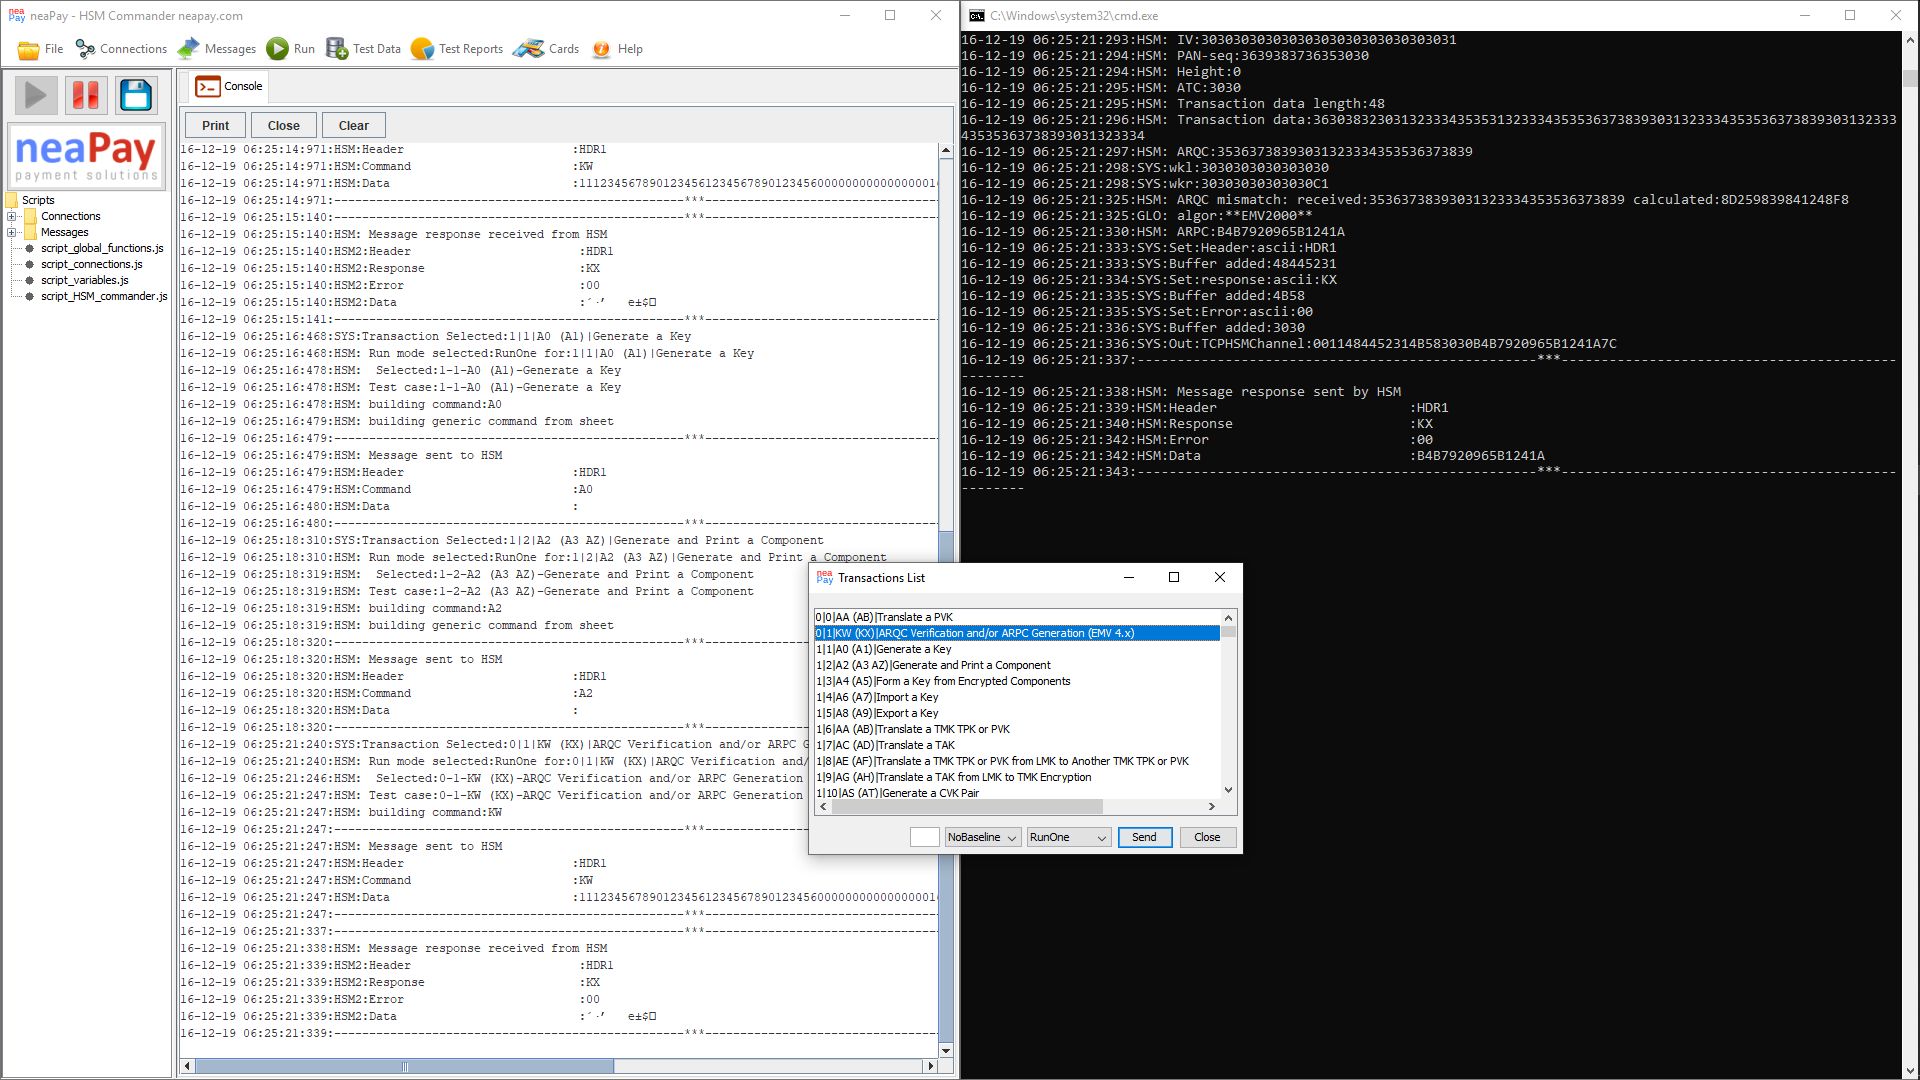Click the neaPay payment solutions logo
Screen dimensions: 1920x1080
[x=86, y=156]
